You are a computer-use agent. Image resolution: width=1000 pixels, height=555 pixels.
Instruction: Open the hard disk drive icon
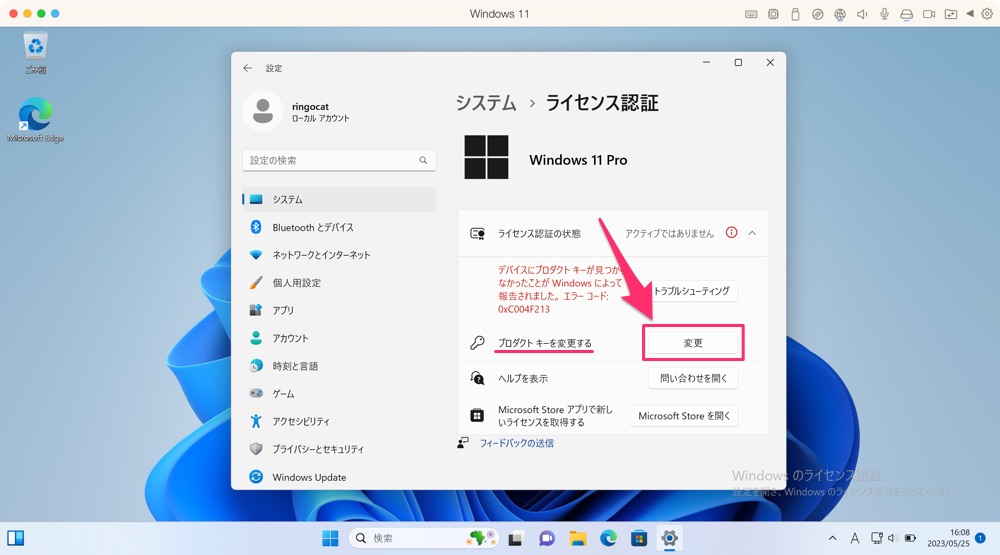point(906,14)
